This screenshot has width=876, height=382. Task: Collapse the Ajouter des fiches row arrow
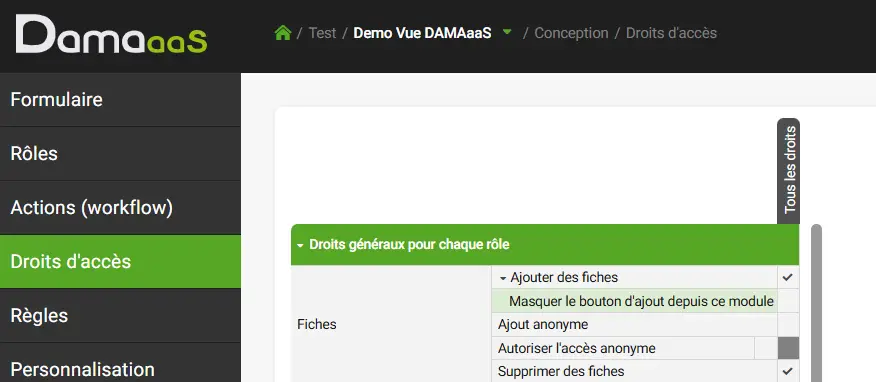[x=503, y=278]
